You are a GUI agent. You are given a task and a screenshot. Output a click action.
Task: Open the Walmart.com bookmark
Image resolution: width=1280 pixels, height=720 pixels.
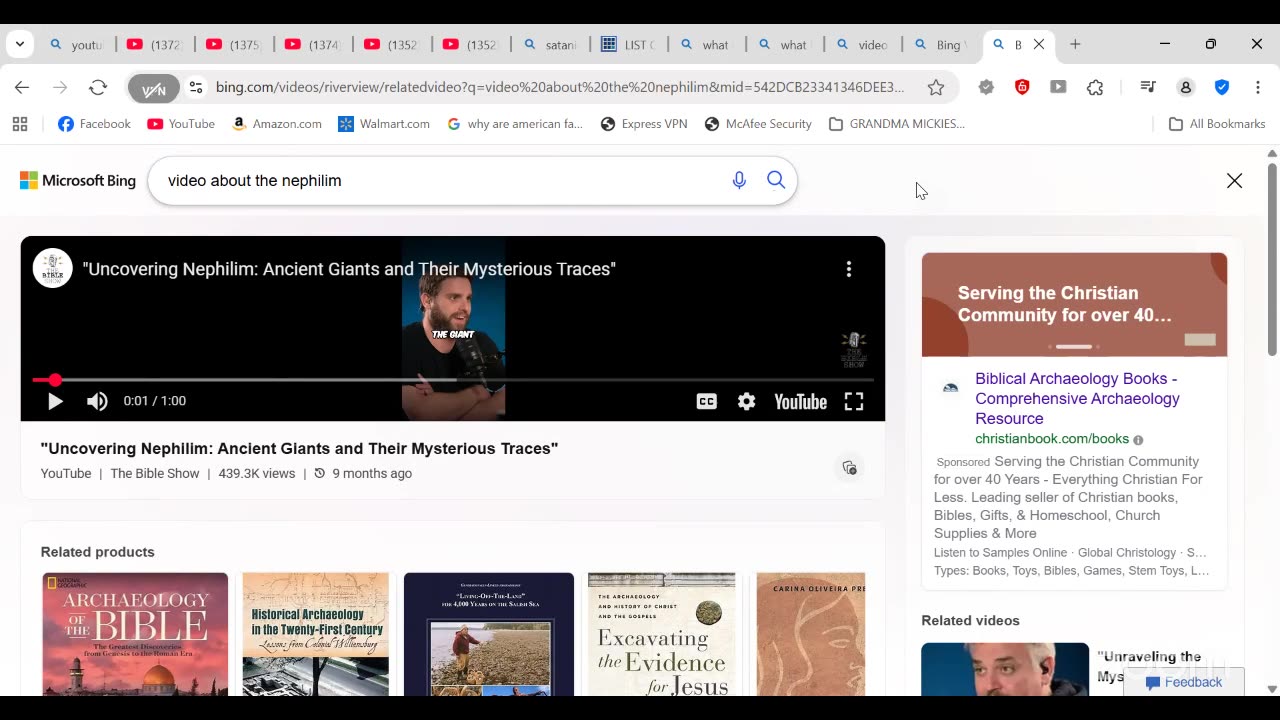pos(384,124)
